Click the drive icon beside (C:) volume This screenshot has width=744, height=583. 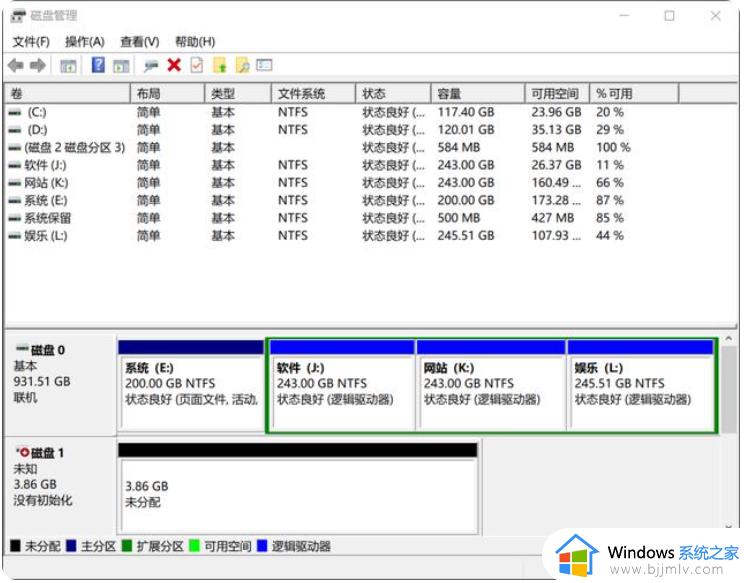coord(15,113)
